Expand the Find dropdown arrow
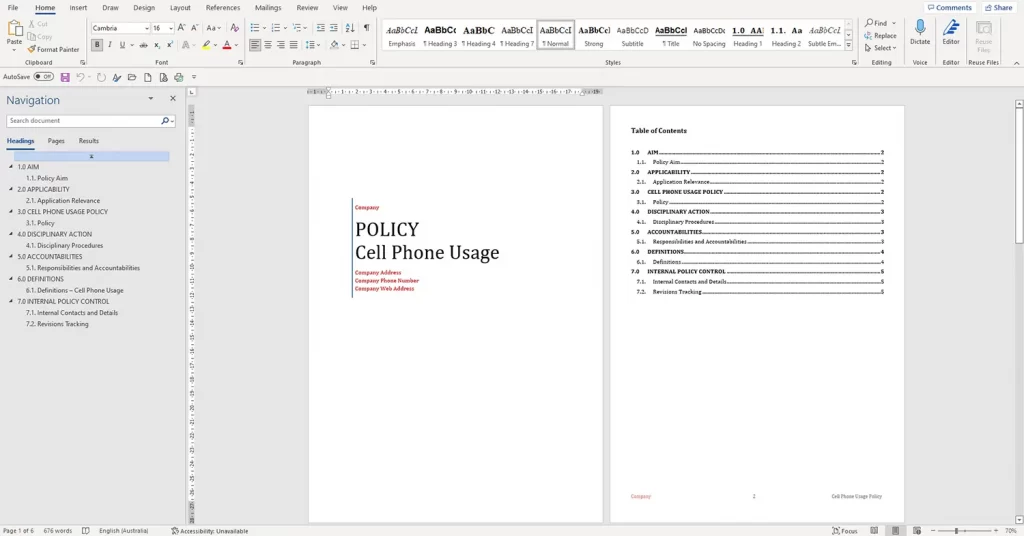The width and height of the screenshot is (1024, 536). pos(894,24)
